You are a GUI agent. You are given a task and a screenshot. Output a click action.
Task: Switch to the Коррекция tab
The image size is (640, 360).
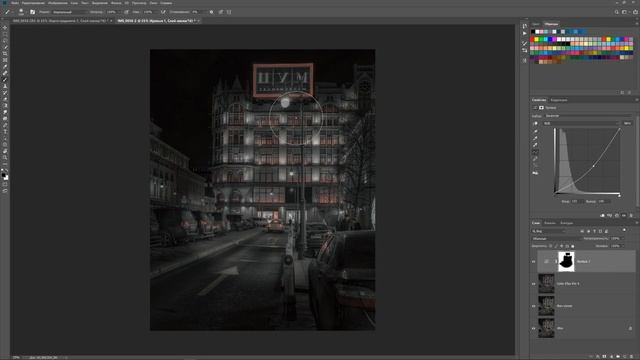point(559,100)
